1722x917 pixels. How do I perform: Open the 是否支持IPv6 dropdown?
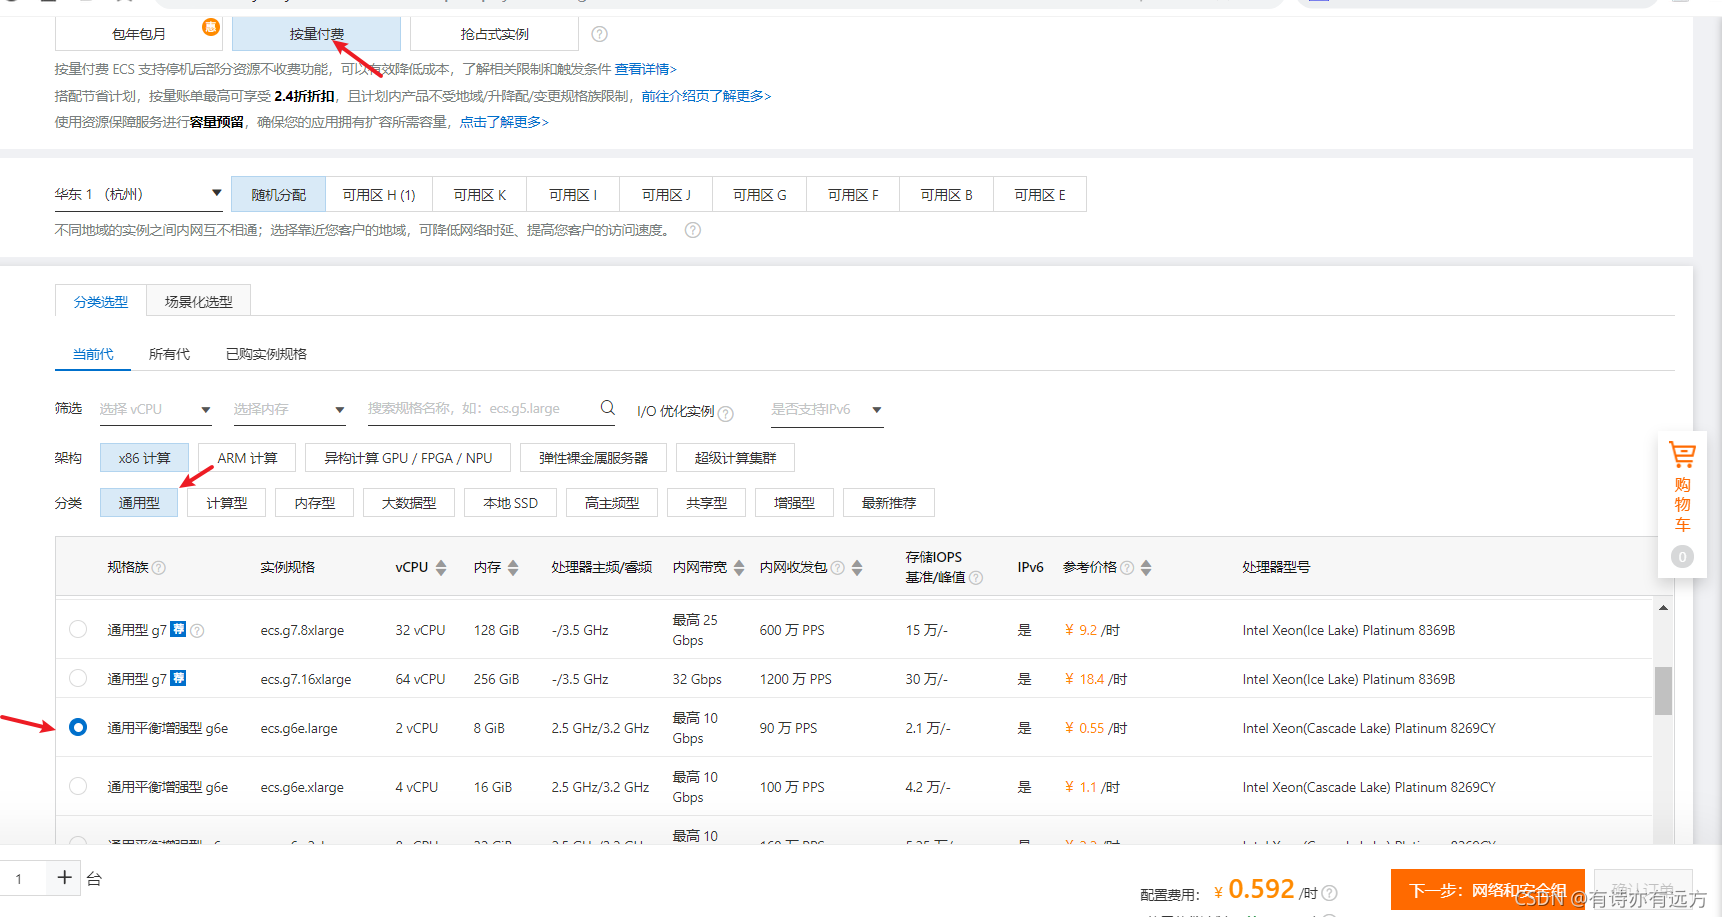876,409
